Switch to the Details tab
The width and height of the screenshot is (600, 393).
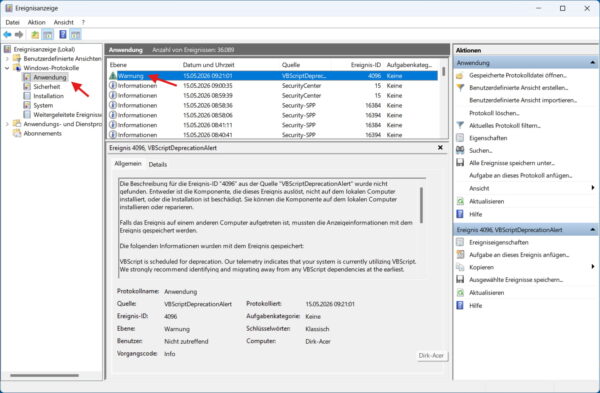pos(158,165)
